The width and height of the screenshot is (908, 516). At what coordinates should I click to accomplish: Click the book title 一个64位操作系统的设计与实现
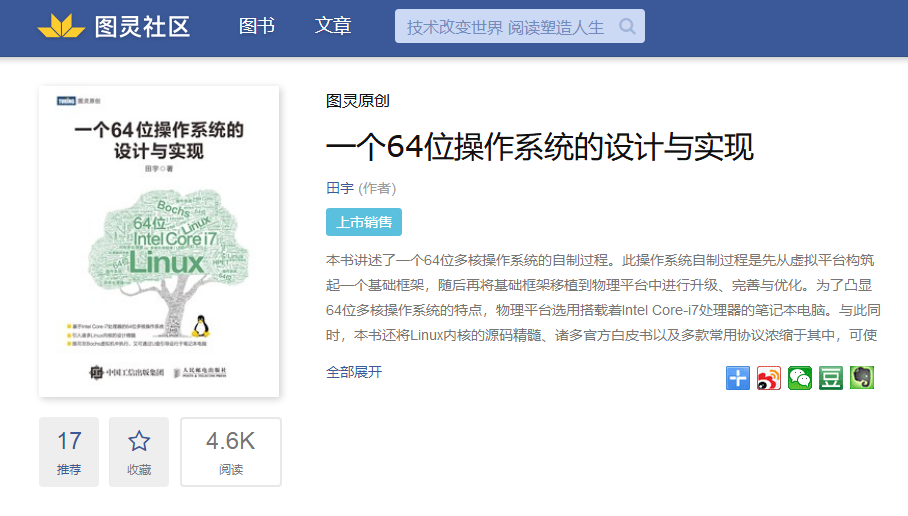click(x=540, y=147)
